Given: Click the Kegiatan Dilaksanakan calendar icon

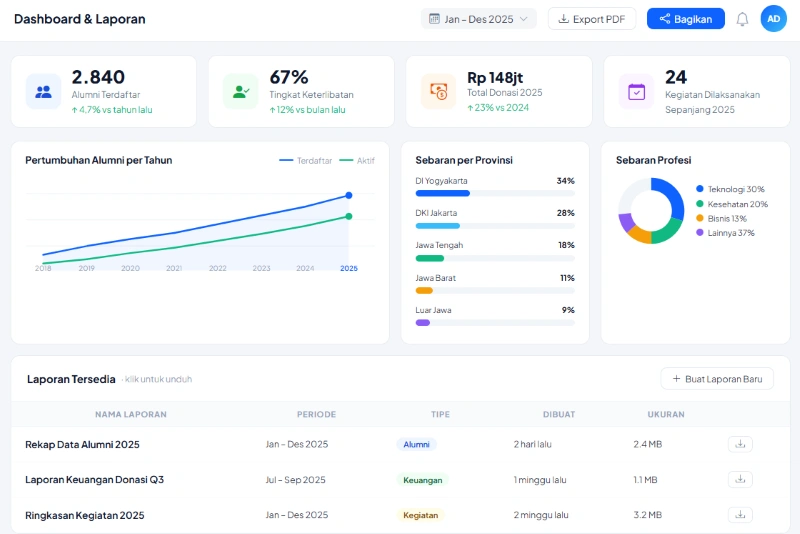Looking at the screenshot, I should tap(636, 92).
